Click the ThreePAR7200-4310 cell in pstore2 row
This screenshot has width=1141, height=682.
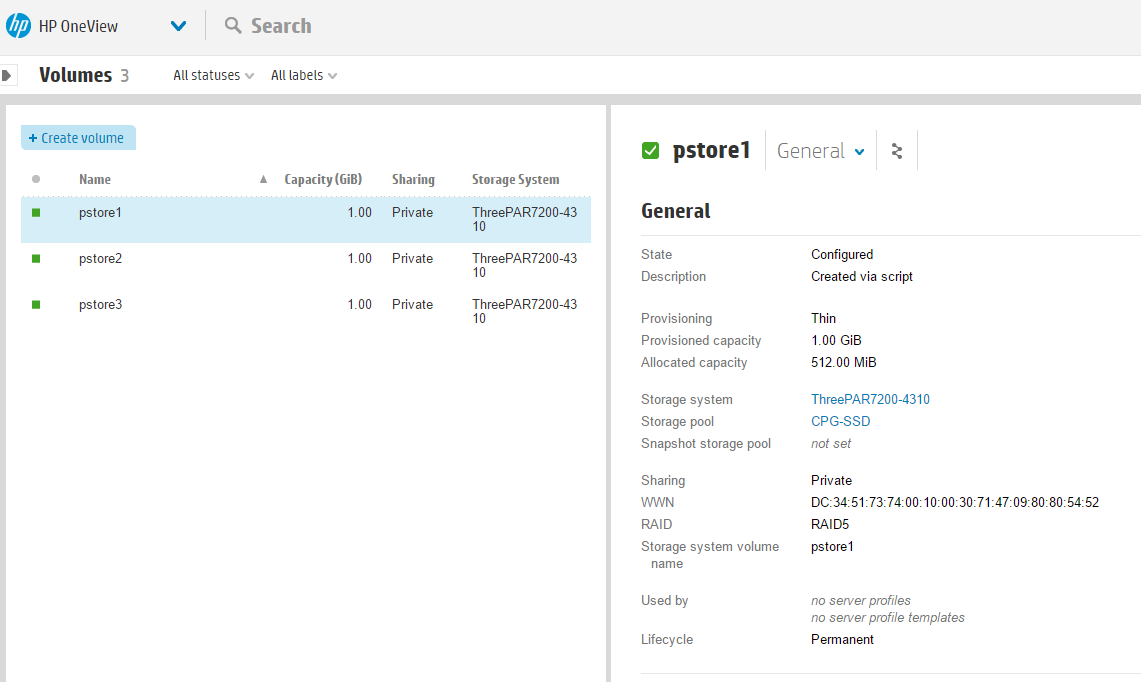[524, 265]
